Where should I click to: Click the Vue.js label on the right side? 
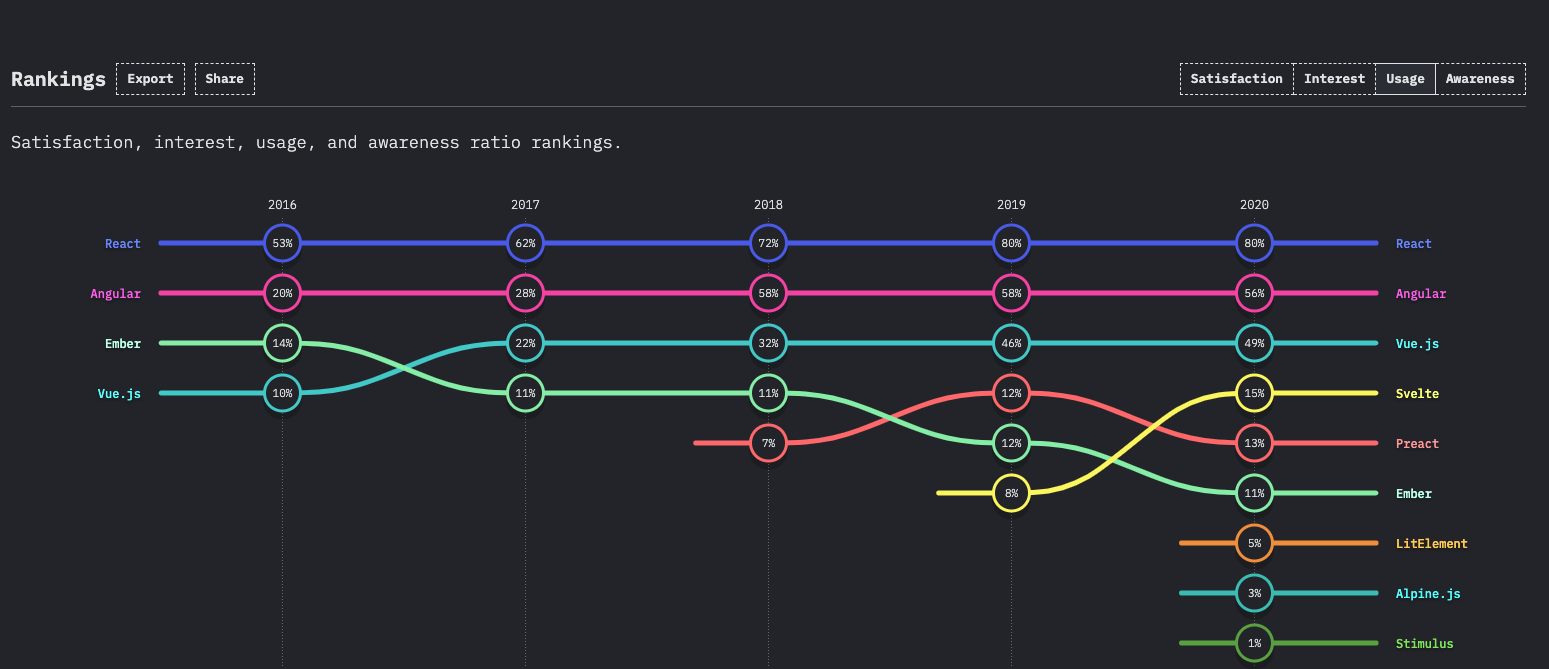[x=1417, y=343]
